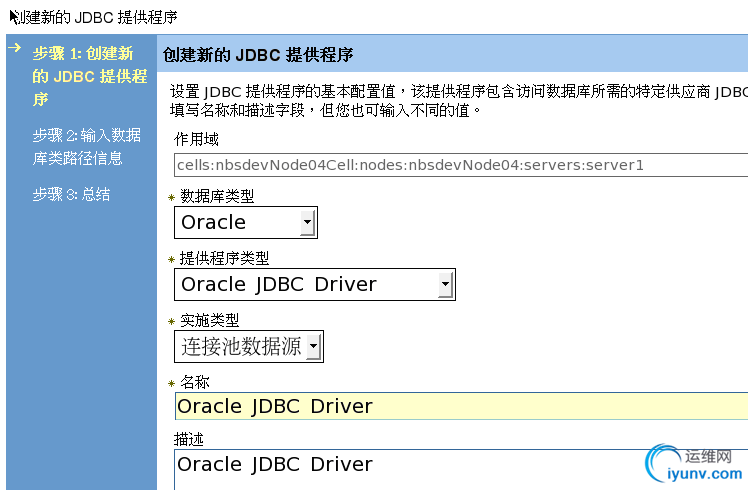The width and height of the screenshot is (748, 490).
Task: Open the 提供程序类型 Oracle JDBC Driver dropdown
Action: click(x=315, y=284)
